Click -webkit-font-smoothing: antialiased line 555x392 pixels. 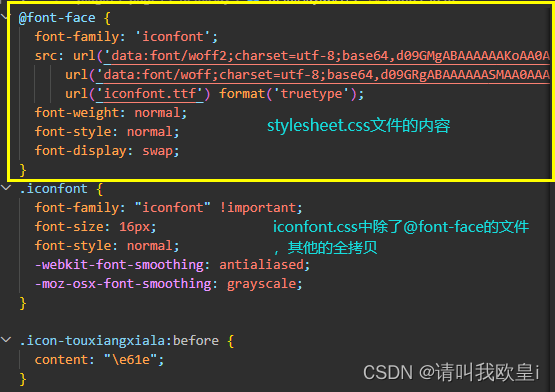[172, 265]
